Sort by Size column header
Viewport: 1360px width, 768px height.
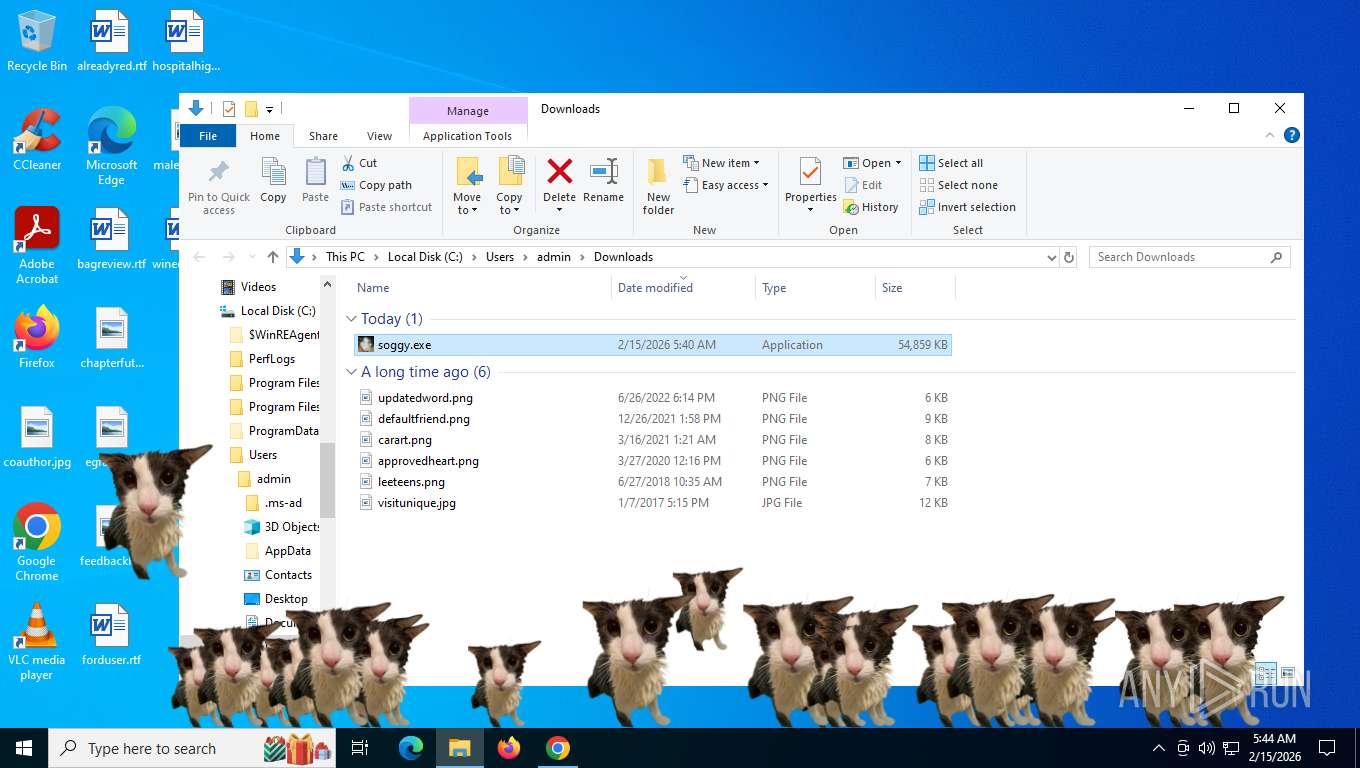coord(915,288)
